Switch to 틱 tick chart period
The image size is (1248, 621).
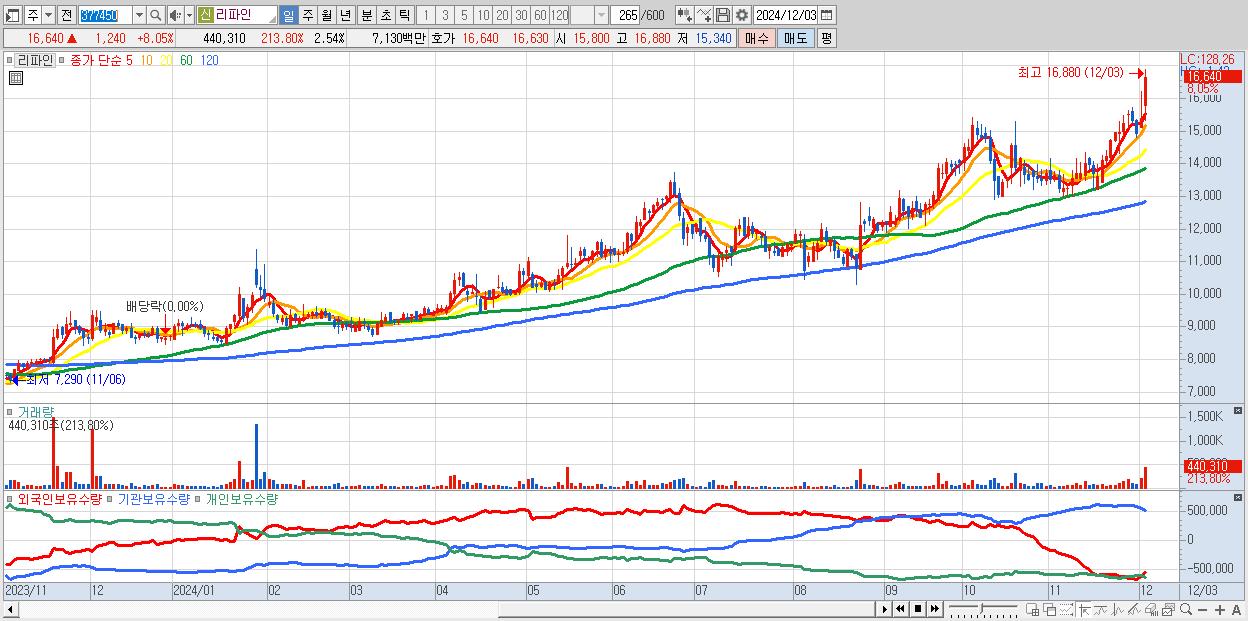(404, 15)
